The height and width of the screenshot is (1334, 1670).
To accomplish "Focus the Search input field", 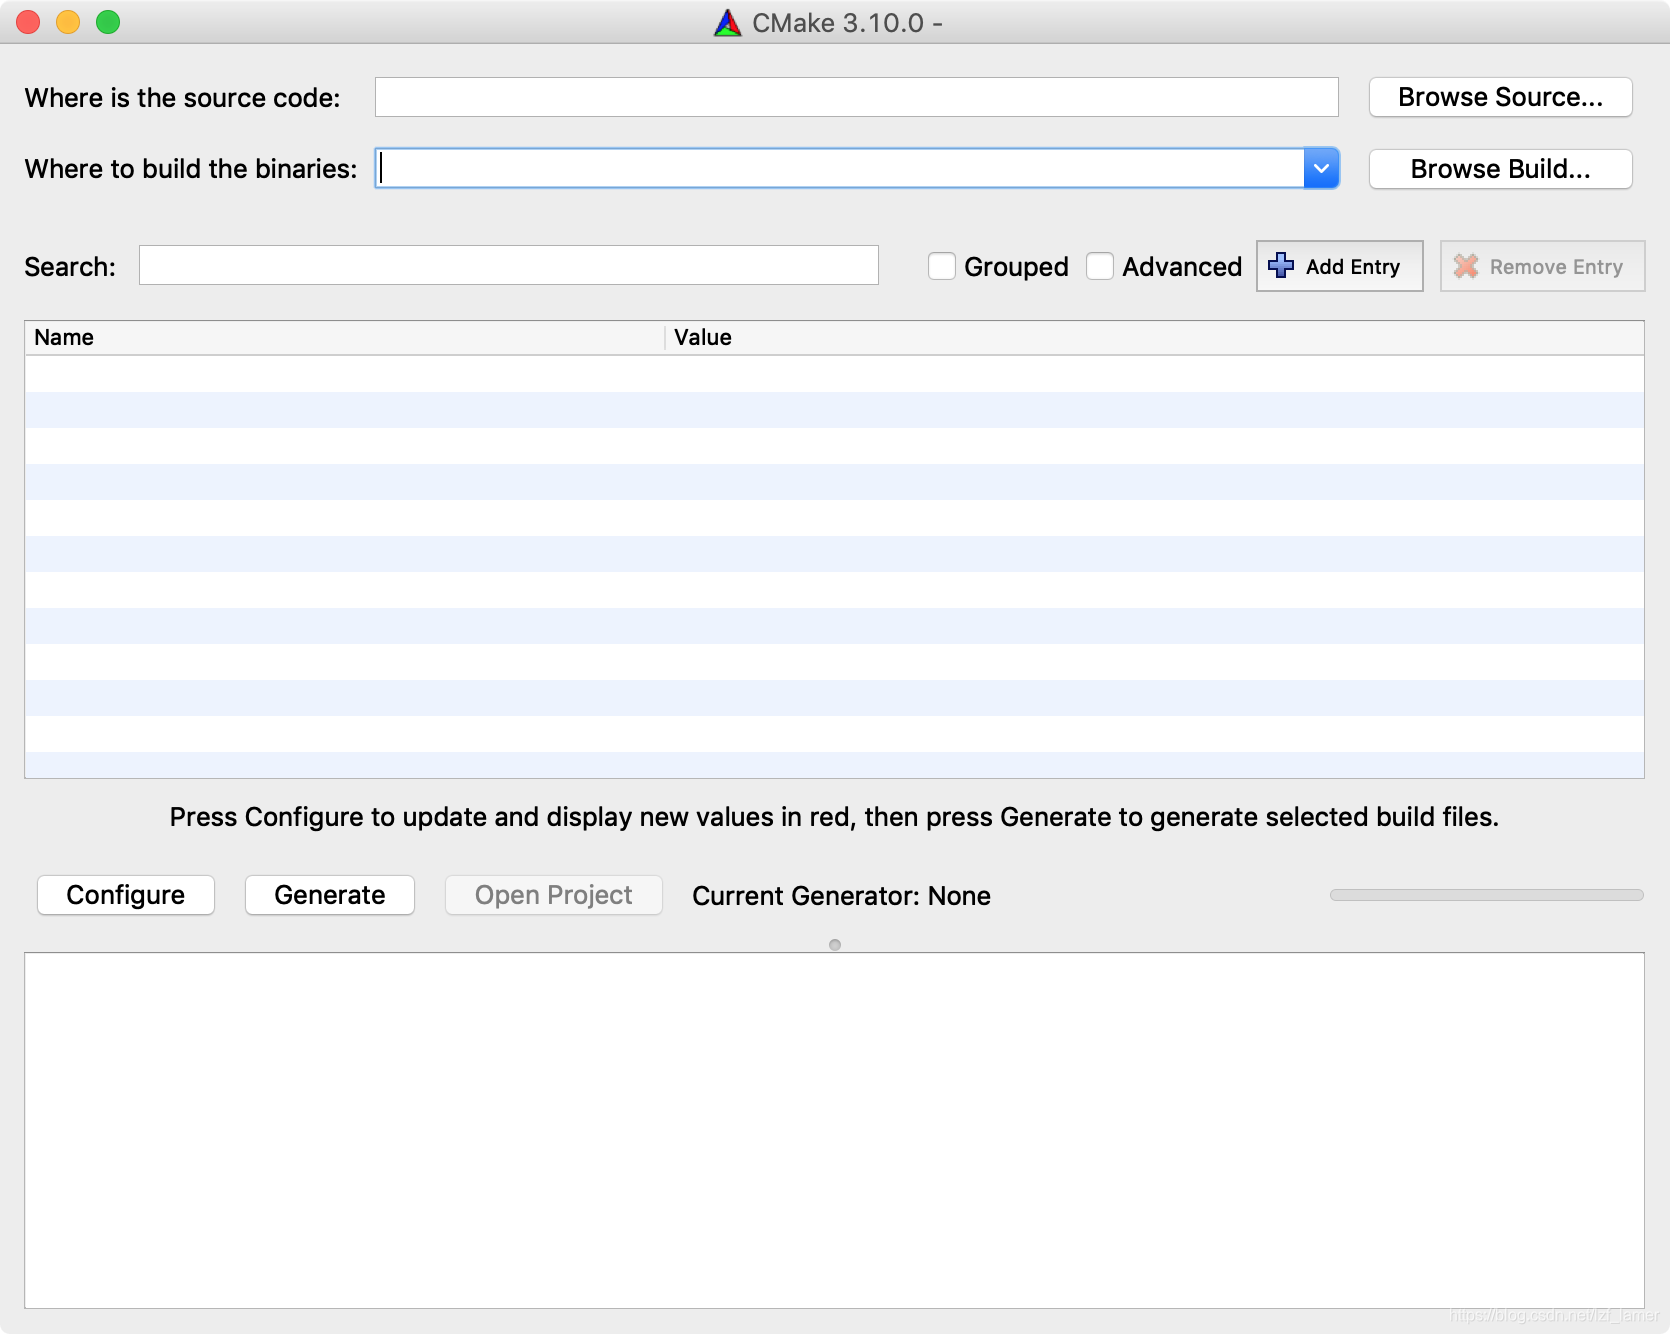I will (x=509, y=265).
